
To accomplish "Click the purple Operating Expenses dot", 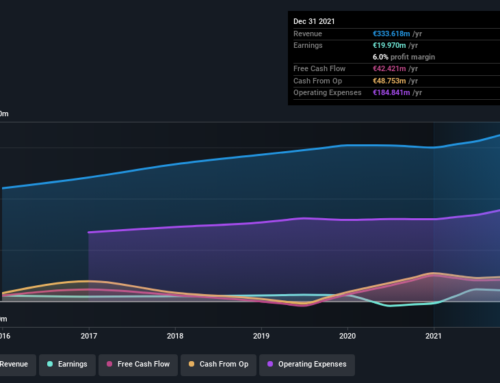I will (270, 364).
